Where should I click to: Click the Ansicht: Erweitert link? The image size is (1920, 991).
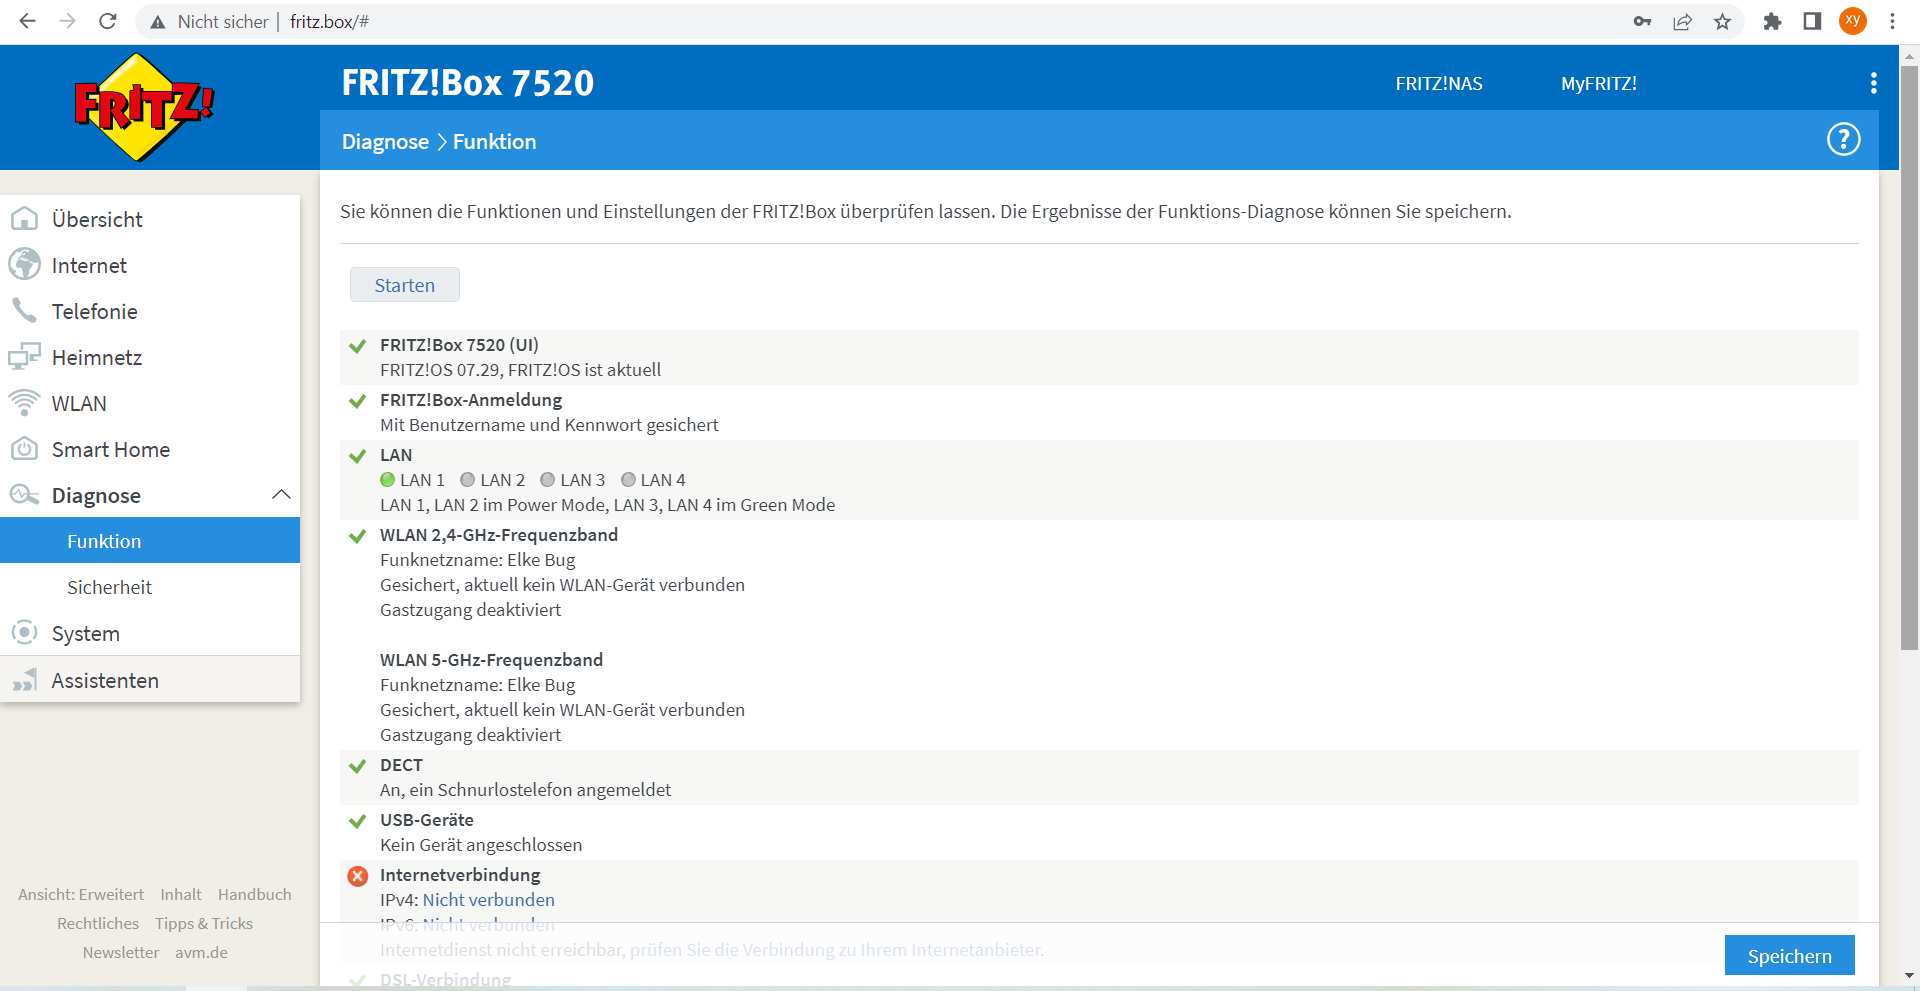pyautogui.click(x=81, y=895)
